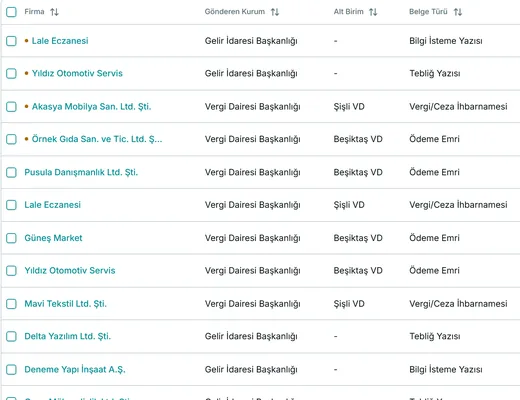
Task: Open Delta Yazılım Ltd. Şti. link
Action: click(67, 336)
